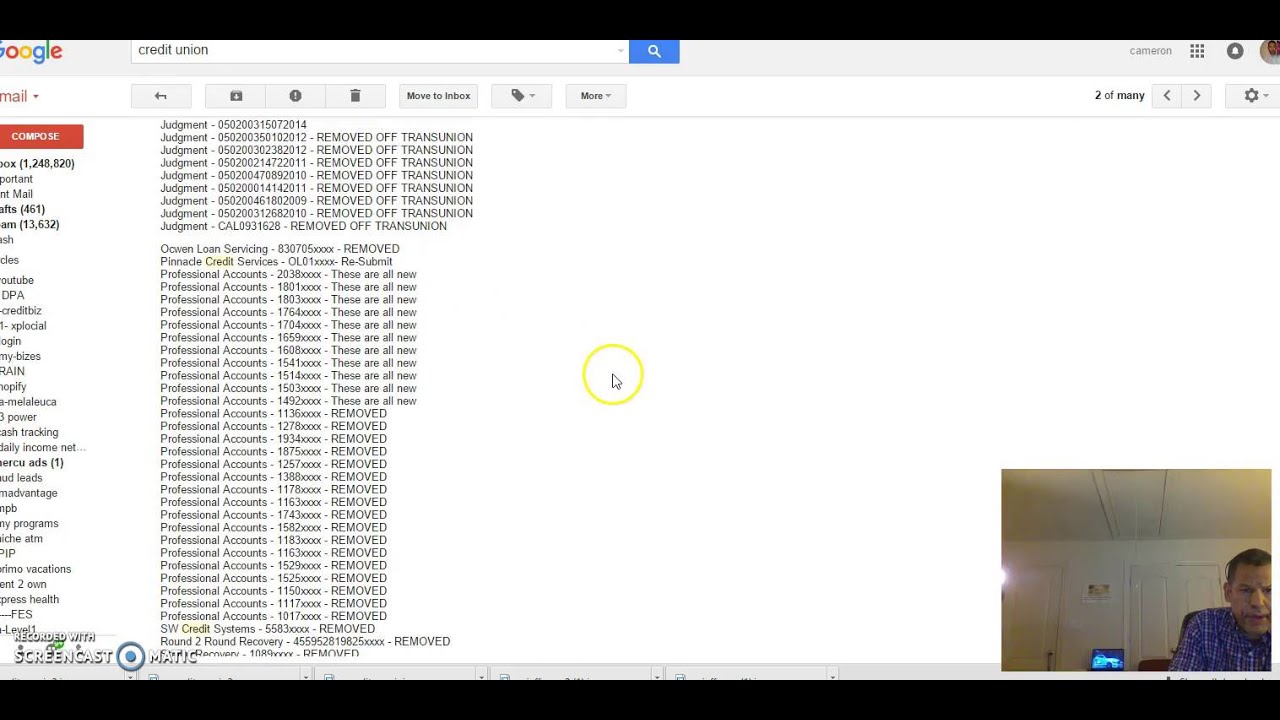Screen dimensions: 1280x720
Task: Click the account profile picture
Action: tap(1270, 51)
